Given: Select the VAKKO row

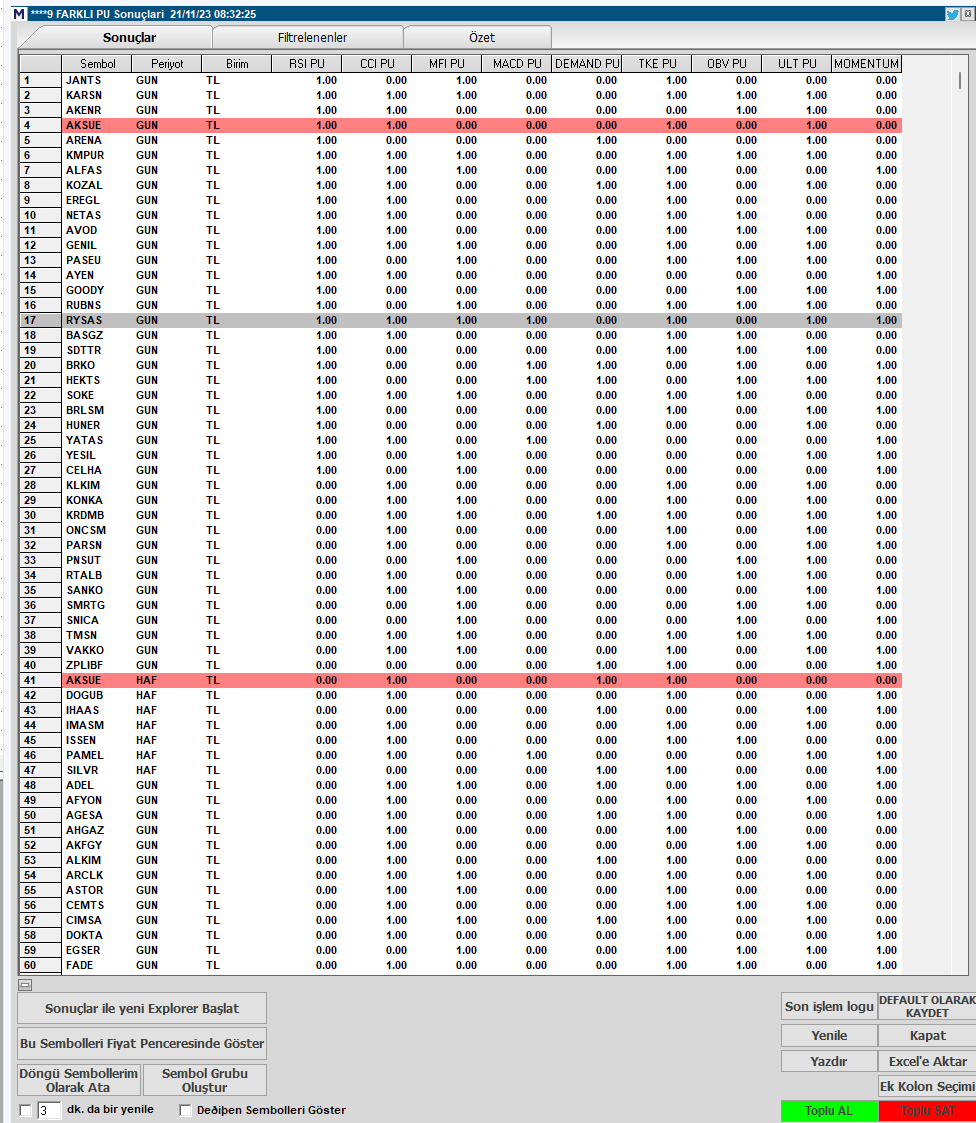Looking at the screenshot, I should [x=460, y=650].
